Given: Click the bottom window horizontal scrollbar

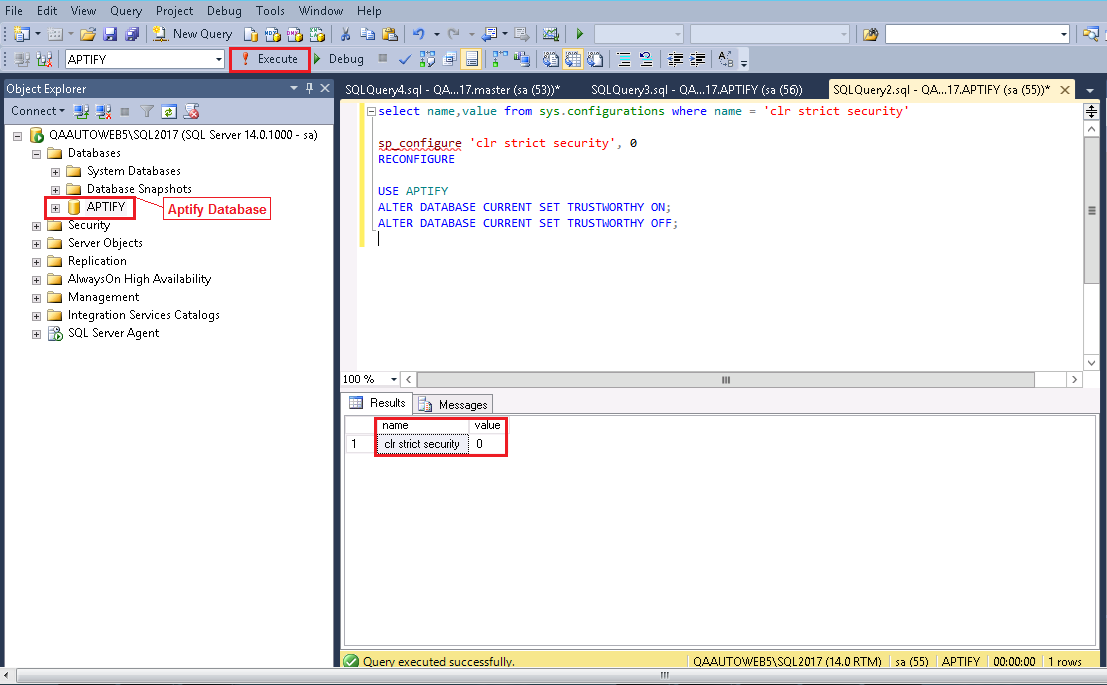Looking at the screenshot, I should (664, 675).
